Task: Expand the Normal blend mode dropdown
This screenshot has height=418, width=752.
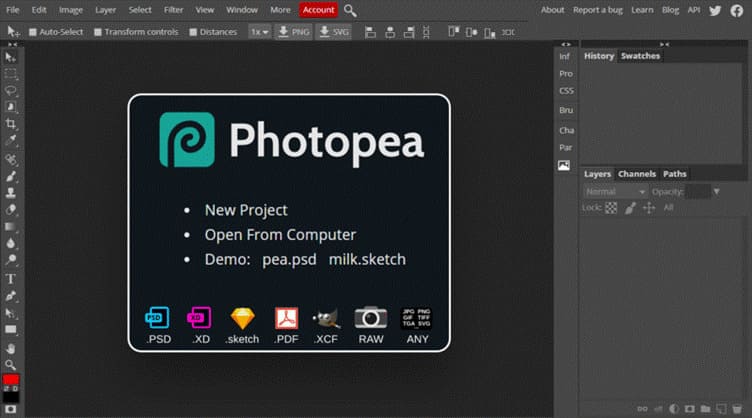Action: click(x=615, y=191)
